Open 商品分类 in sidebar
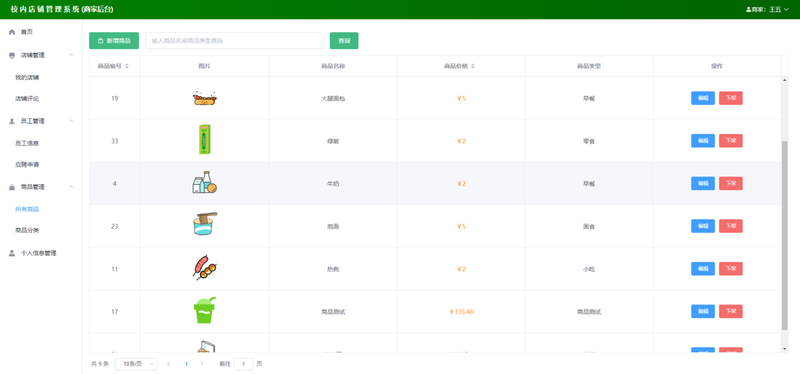 (x=27, y=231)
